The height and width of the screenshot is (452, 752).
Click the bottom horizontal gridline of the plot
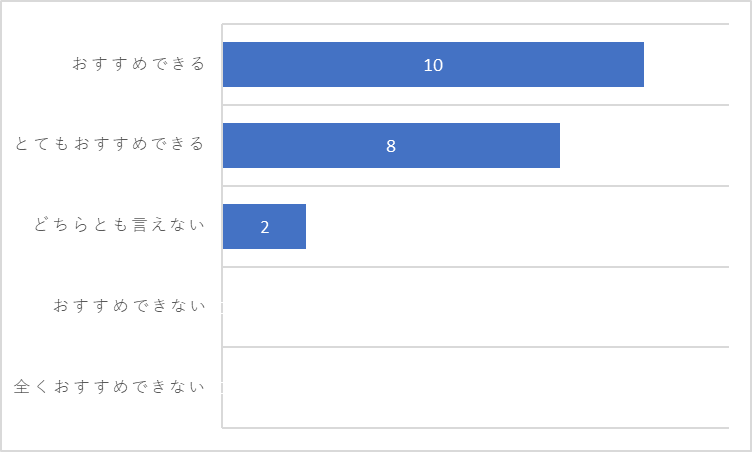475,428
